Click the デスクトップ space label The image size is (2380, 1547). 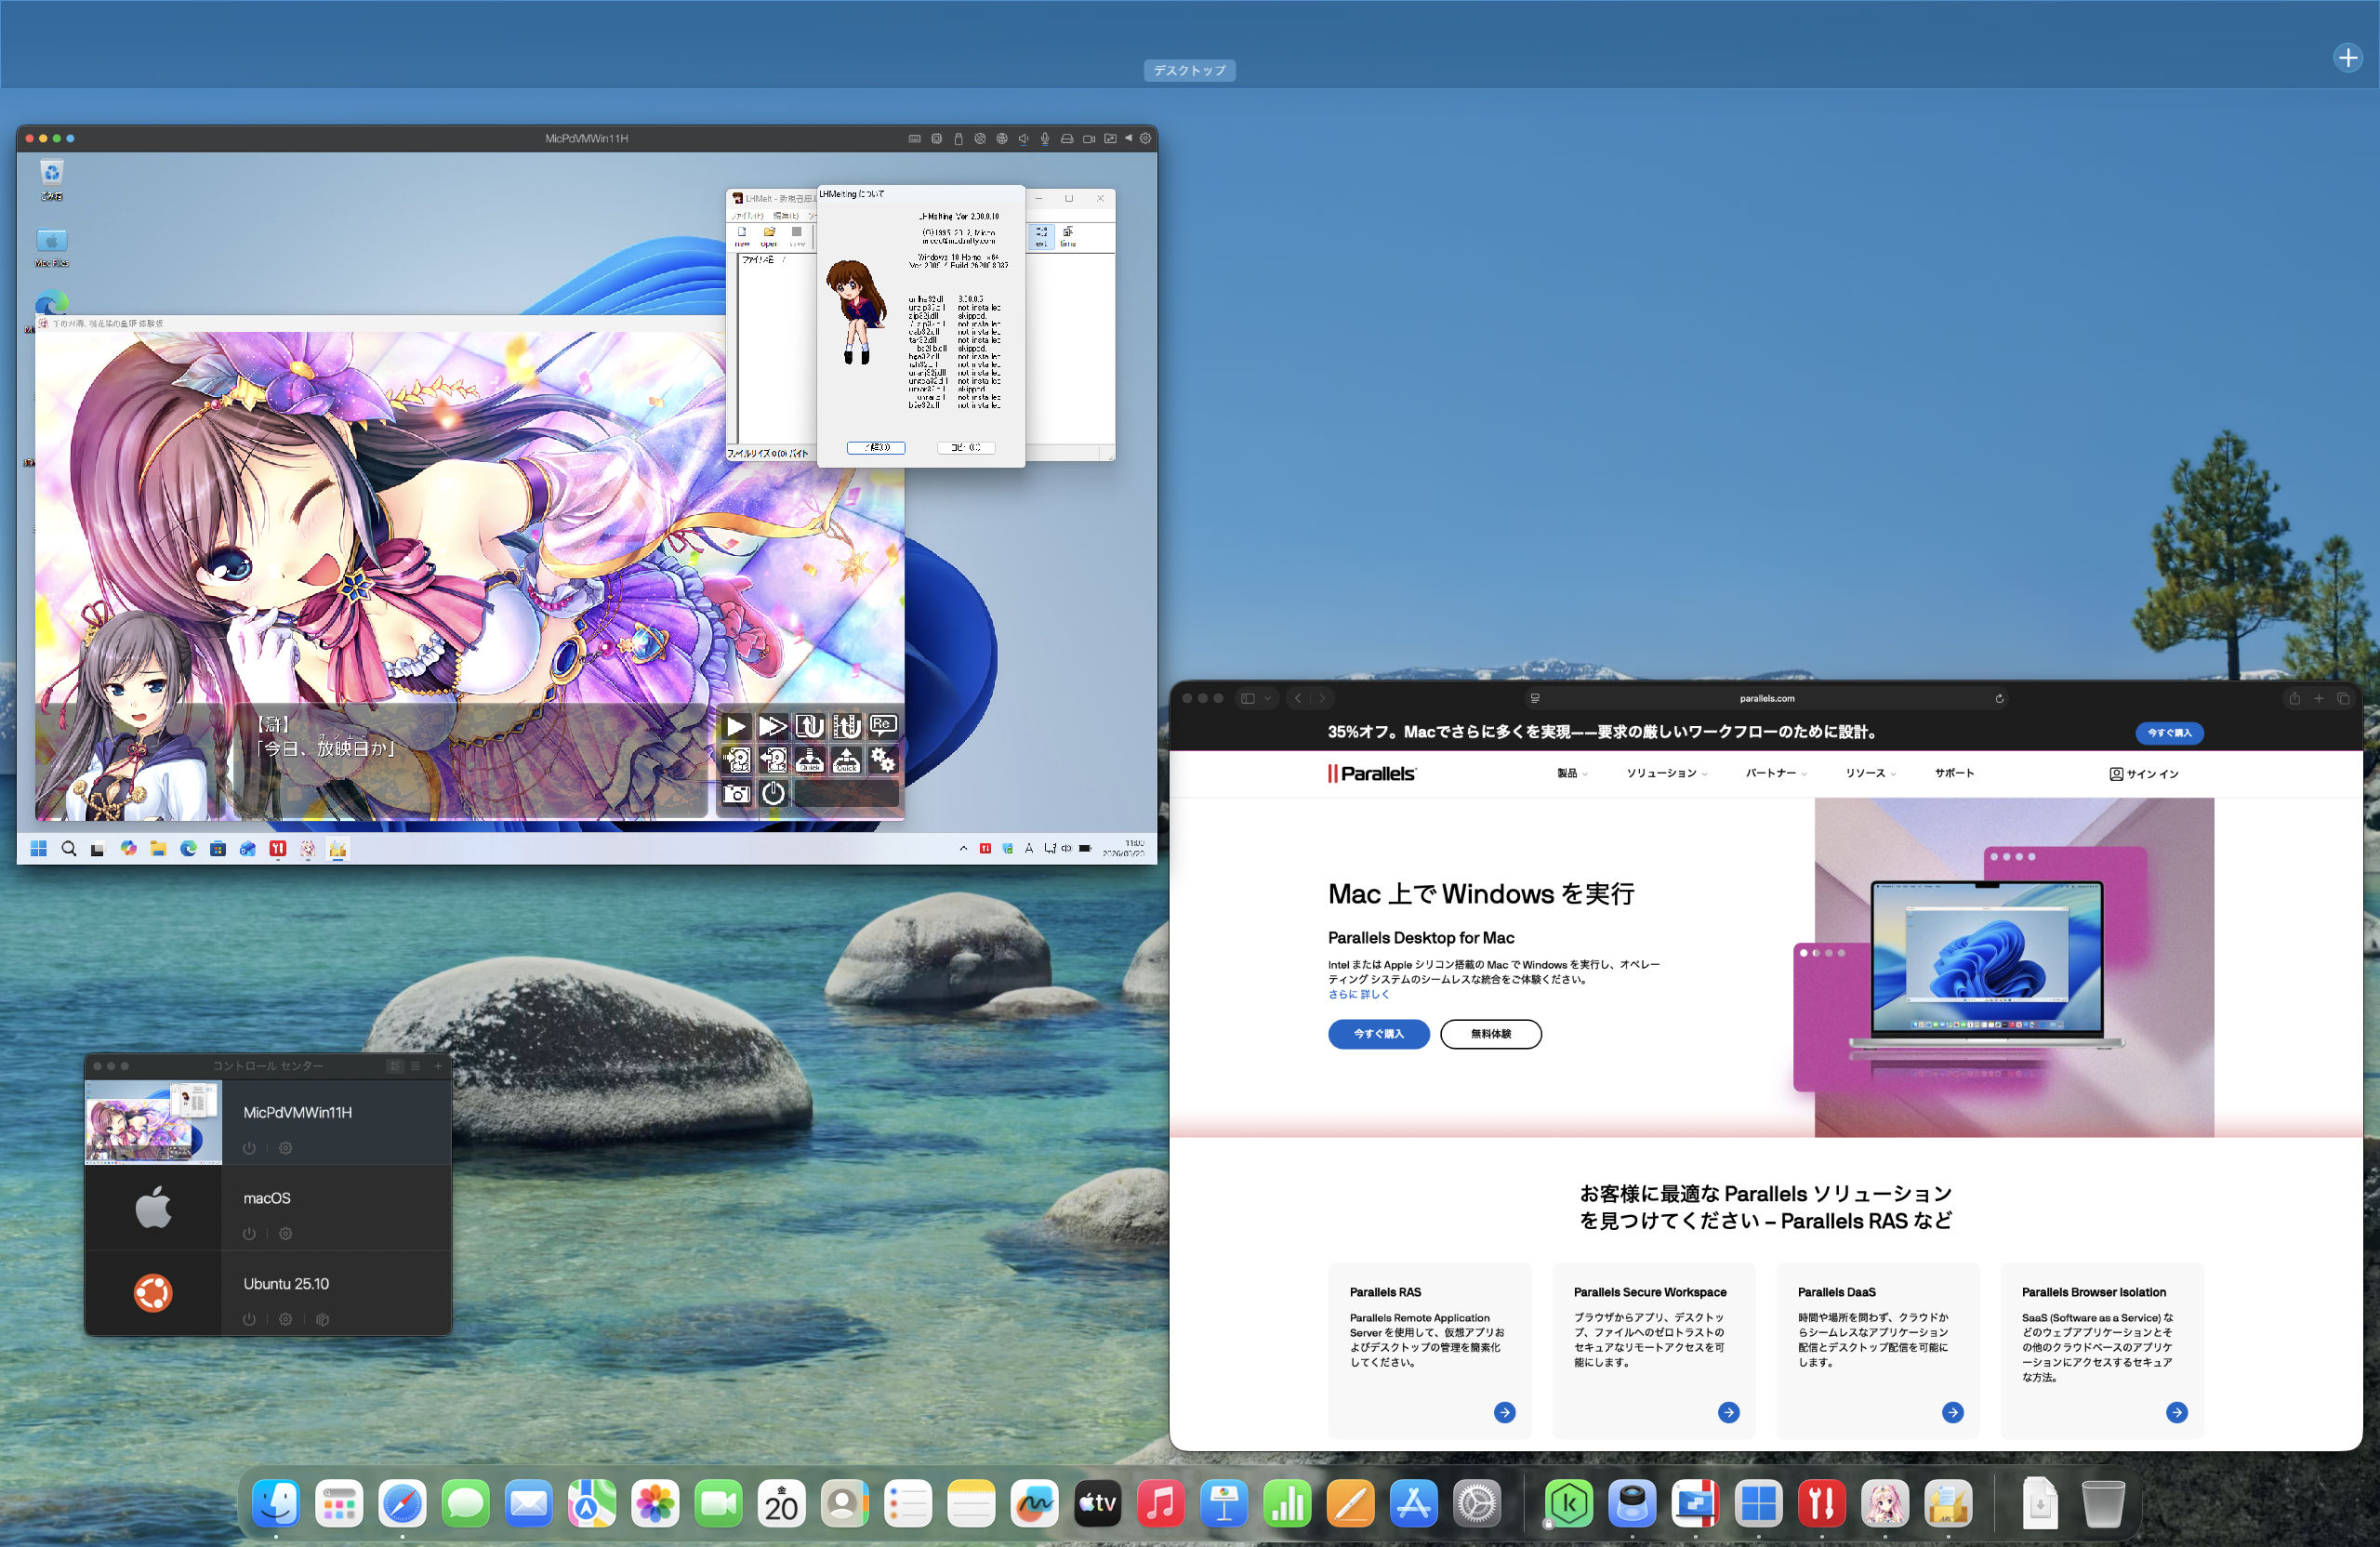click(1189, 70)
